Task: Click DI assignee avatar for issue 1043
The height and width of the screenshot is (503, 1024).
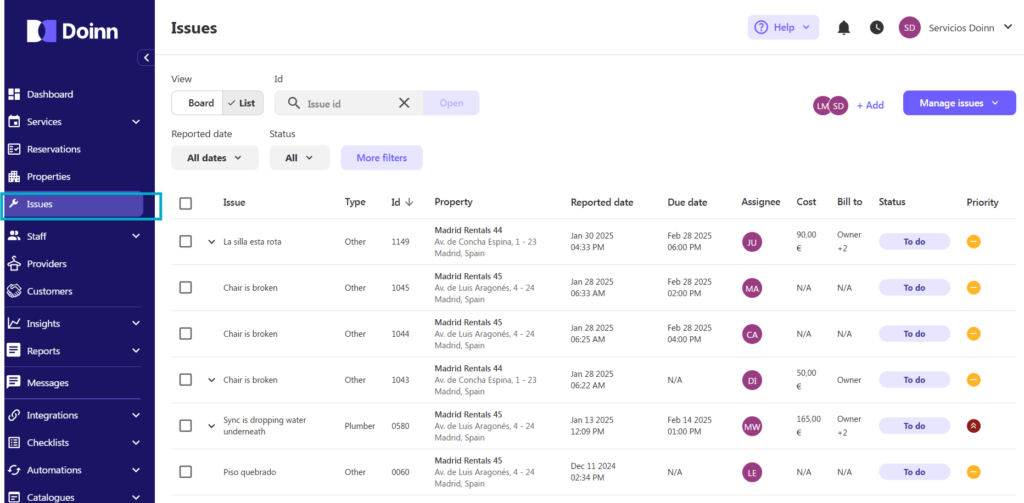Action: click(x=752, y=380)
